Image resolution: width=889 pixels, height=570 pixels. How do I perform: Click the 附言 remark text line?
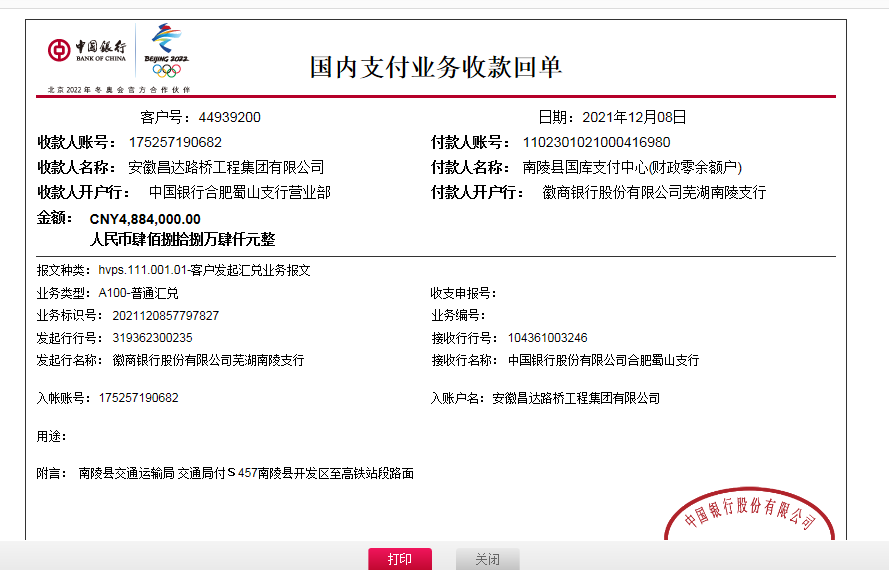pyautogui.click(x=245, y=473)
